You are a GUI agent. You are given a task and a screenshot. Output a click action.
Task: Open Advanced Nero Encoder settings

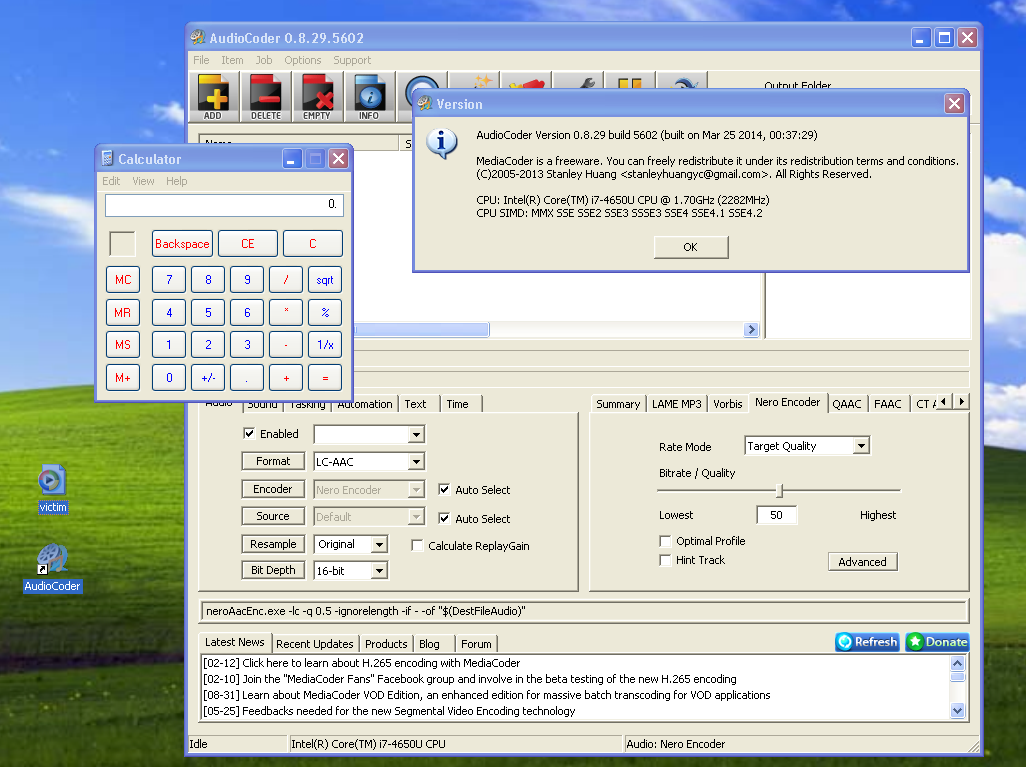coord(862,562)
